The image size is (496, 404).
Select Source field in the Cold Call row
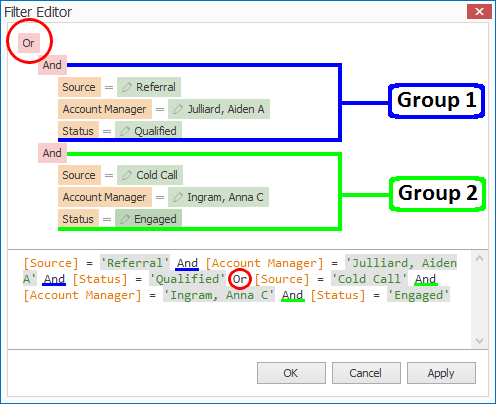point(79,175)
